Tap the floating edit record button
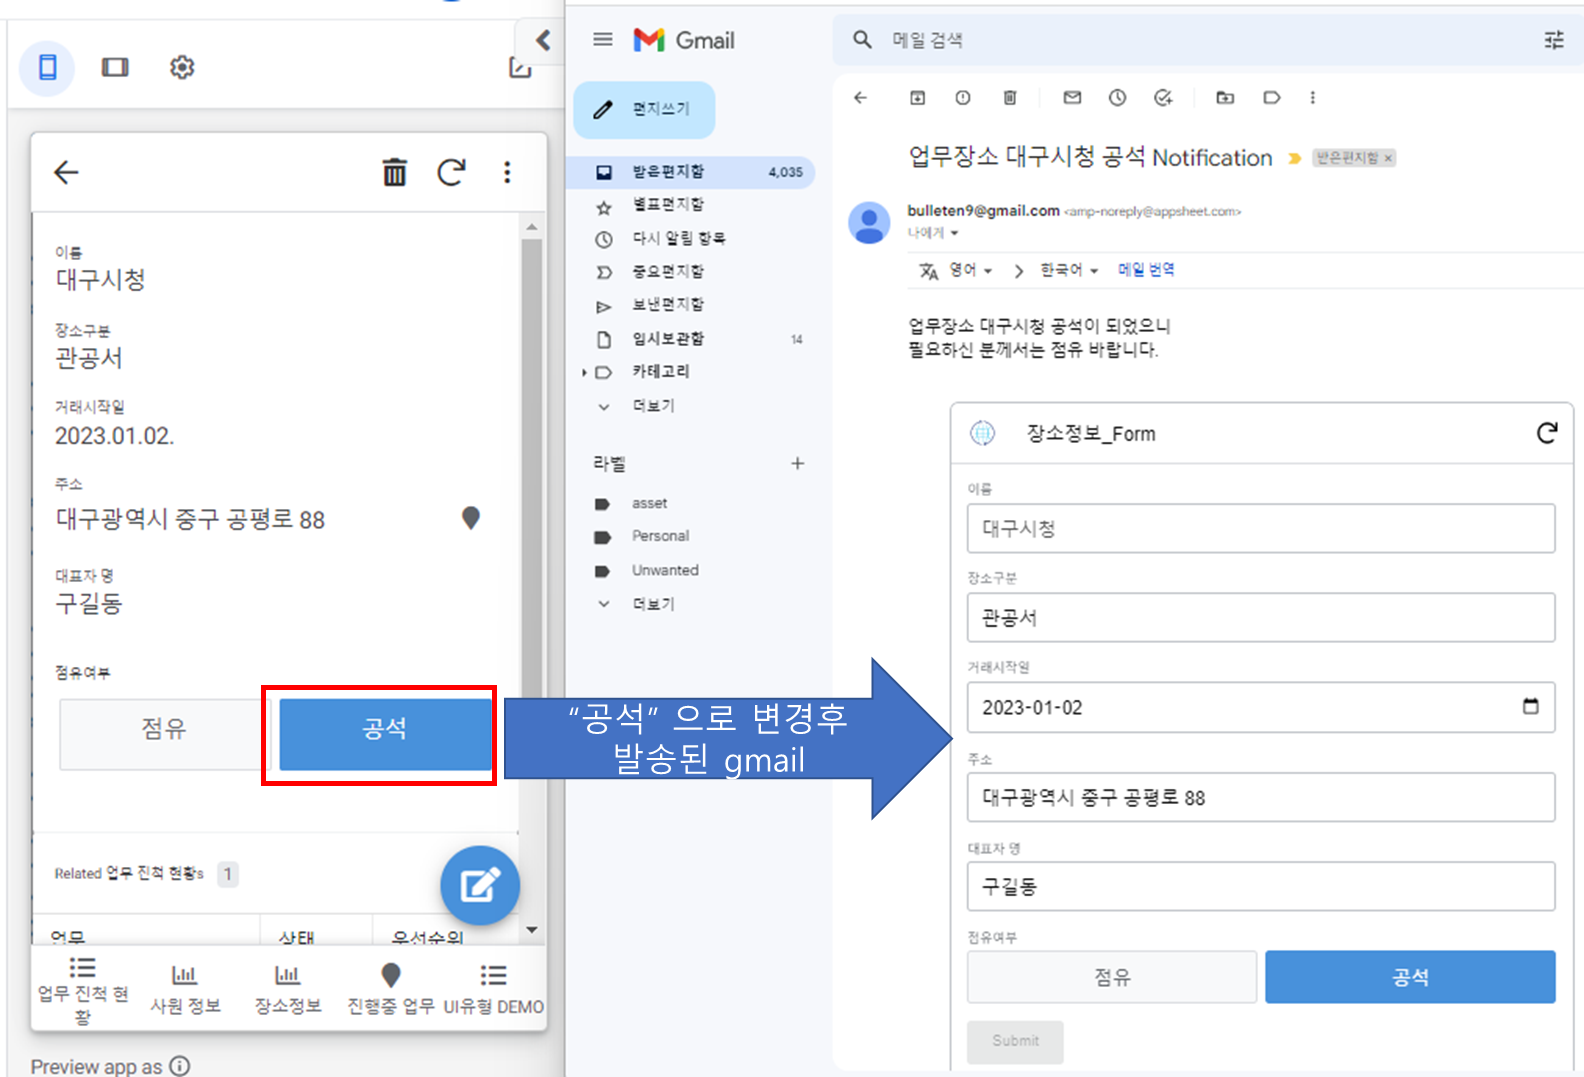Screen dimensions: 1584x1077 tap(480, 885)
